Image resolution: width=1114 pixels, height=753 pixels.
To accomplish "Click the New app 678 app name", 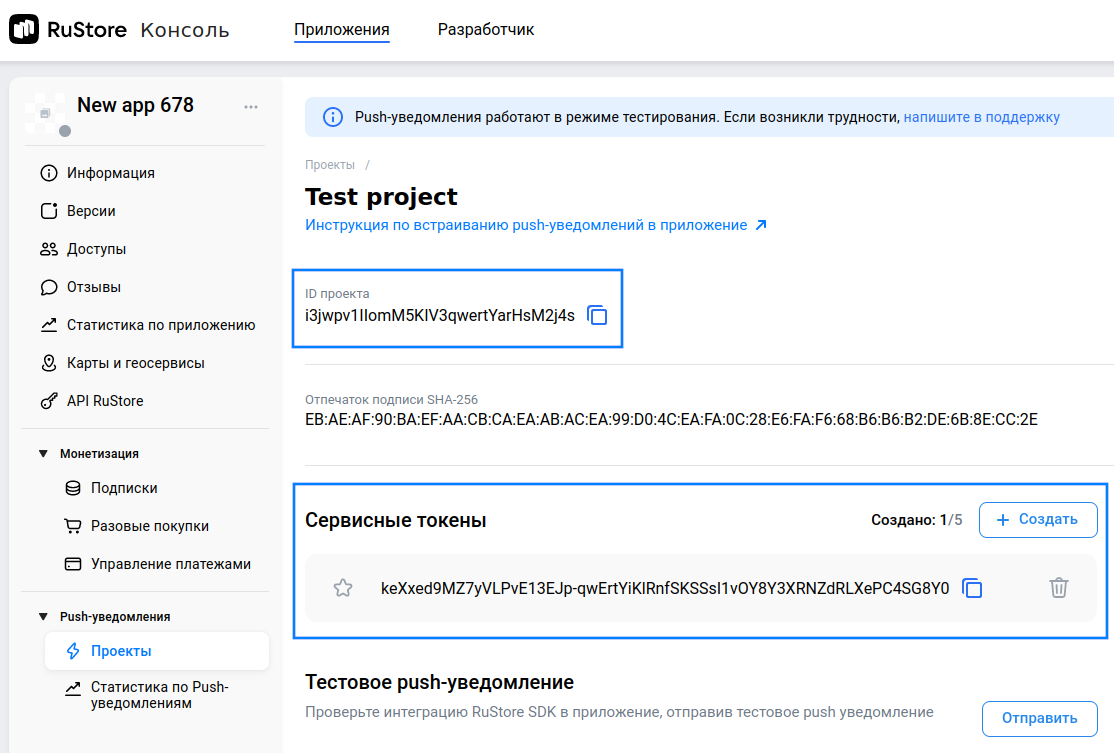I will pyautogui.click(x=135, y=105).
